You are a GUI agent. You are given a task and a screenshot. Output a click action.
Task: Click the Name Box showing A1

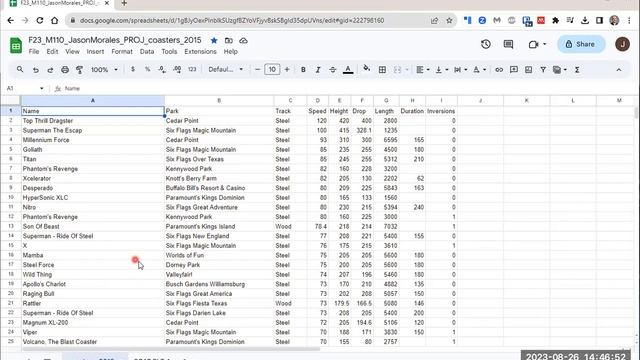coord(24,88)
